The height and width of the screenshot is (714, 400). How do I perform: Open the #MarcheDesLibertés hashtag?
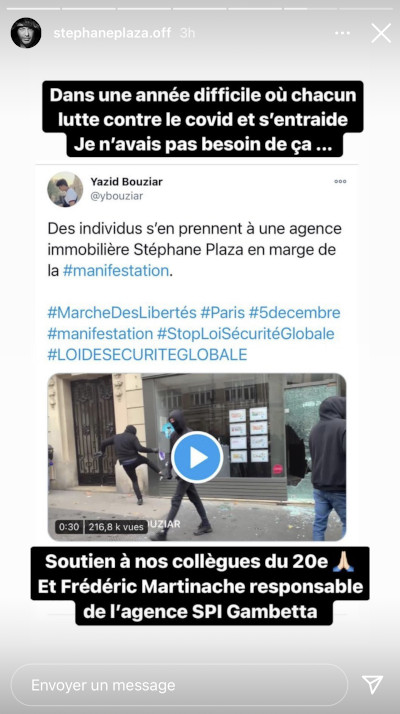pyautogui.click(x=122, y=313)
